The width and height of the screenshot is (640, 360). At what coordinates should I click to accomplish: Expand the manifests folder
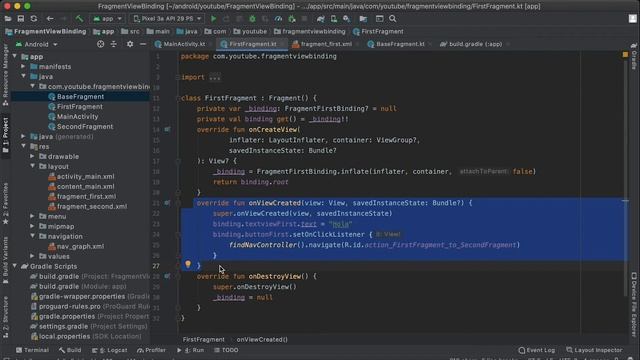24,67
